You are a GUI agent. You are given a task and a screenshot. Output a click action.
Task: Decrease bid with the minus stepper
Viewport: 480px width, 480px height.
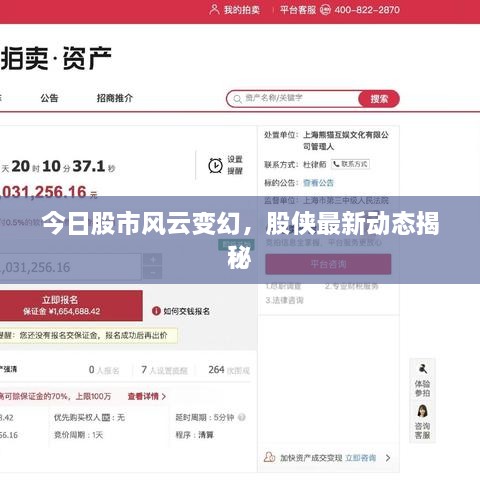pyautogui.click(x=153, y=273)
